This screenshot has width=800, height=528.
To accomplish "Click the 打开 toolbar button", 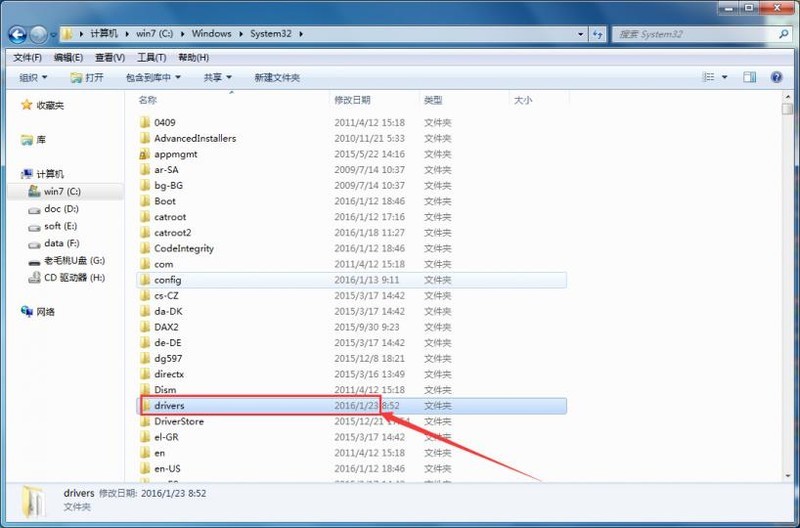I will 87,78.
